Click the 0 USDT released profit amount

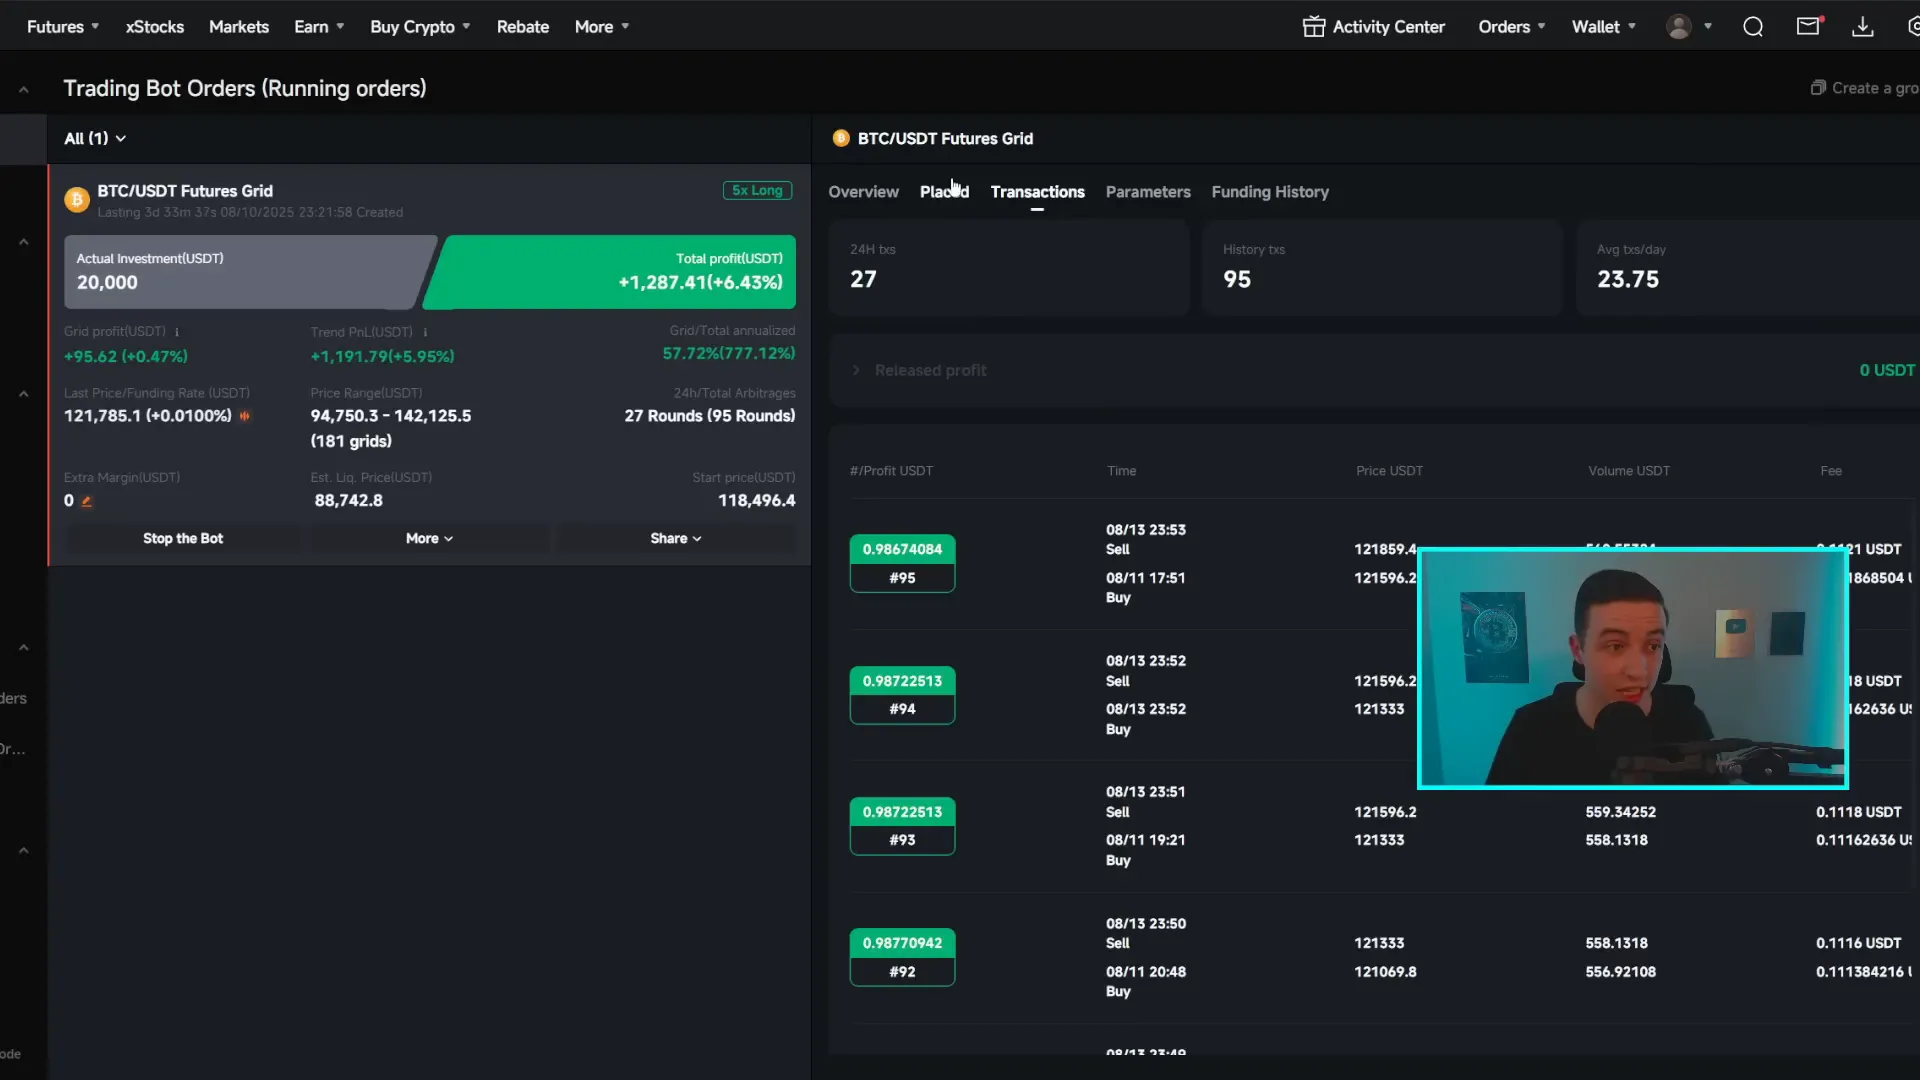pyautogui.click(x=1887, y=370)
